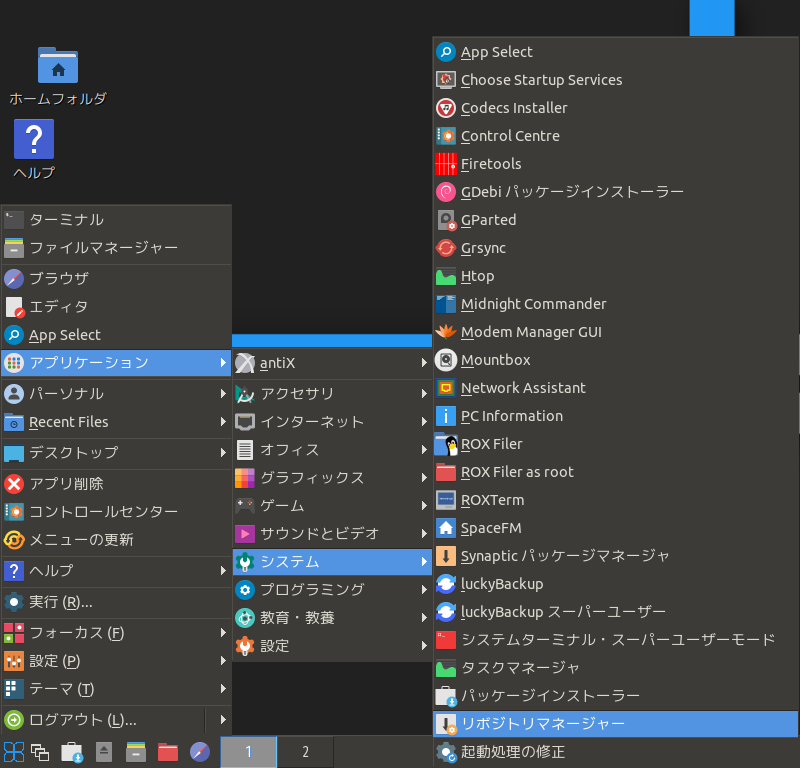The height and width of the screenshot is (768, 800).
Task: Open taskbar red folder icon
Action: click(x=168, y=752)
